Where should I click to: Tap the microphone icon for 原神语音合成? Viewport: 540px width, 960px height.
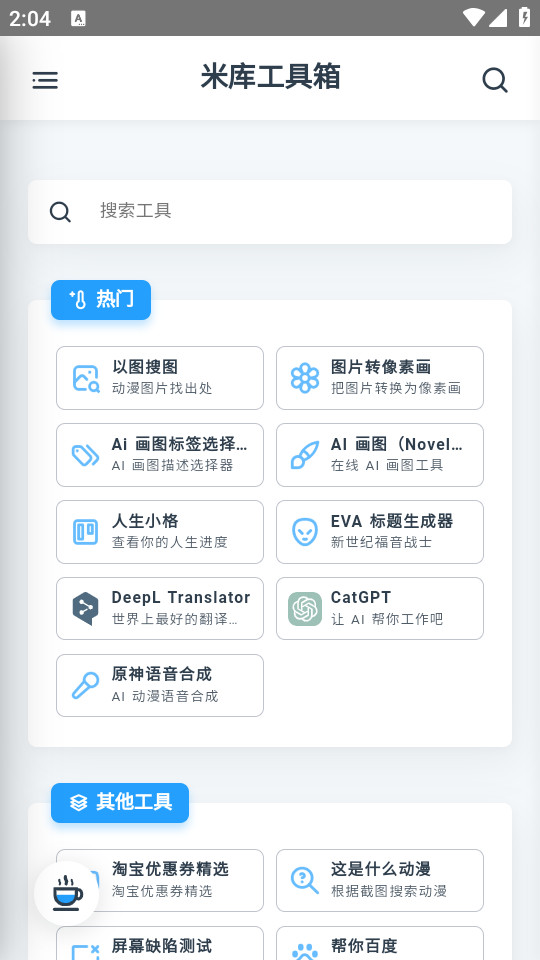[86, 686]
